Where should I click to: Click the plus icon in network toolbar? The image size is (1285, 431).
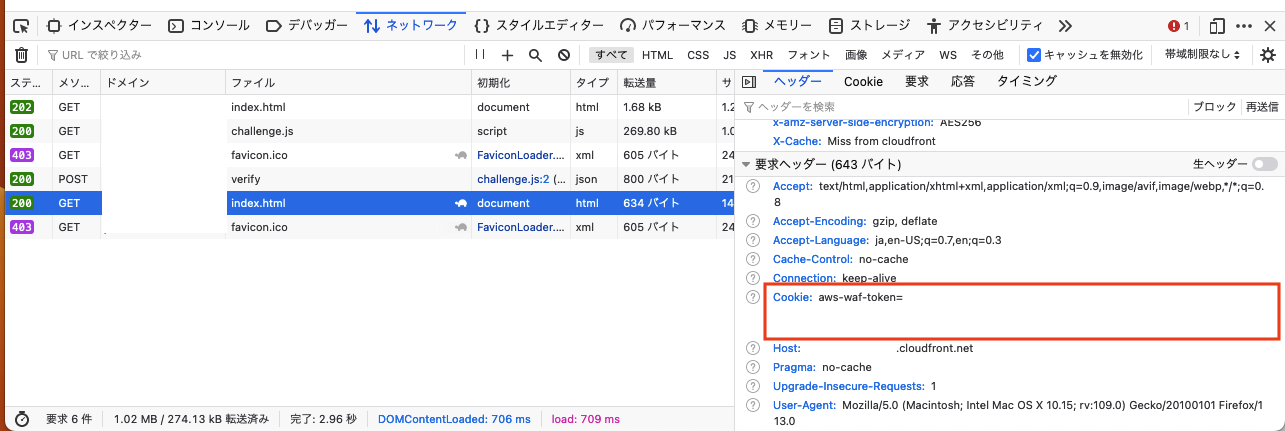pos(507,55)
